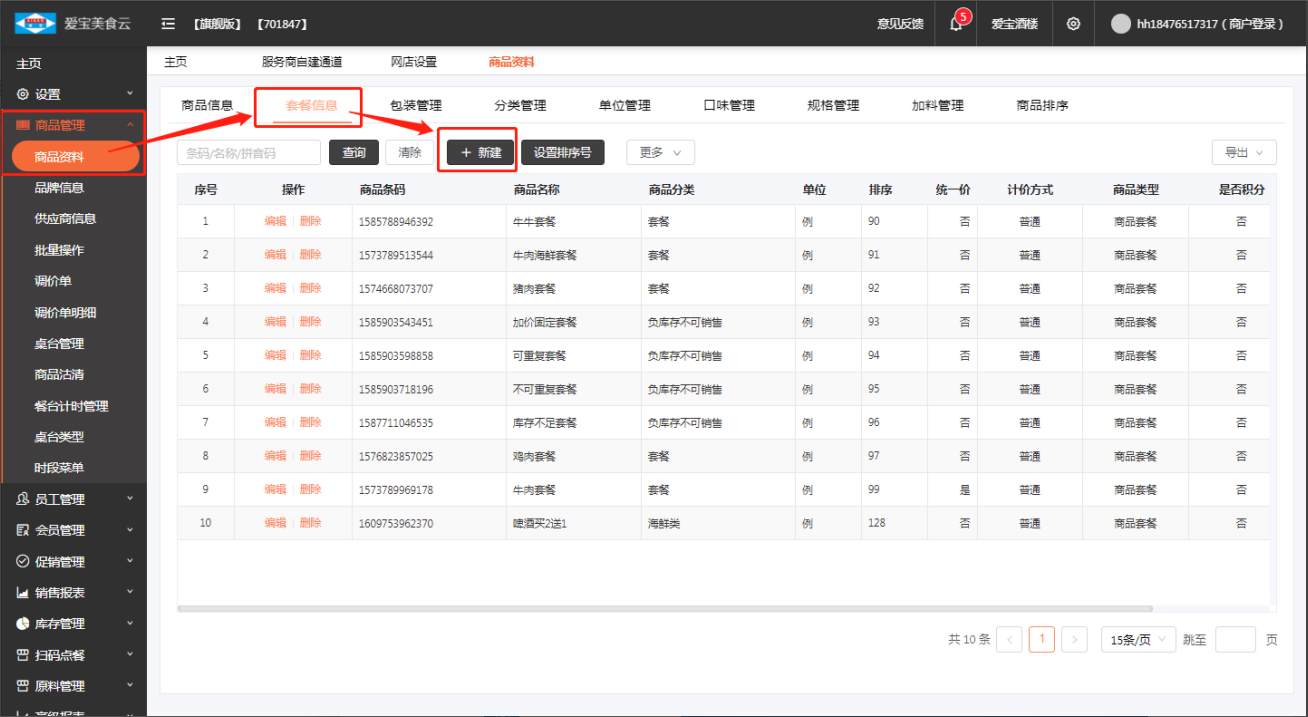Open the 更多 dropdown
The height and width of the screenshot is (717, 1308).
pyautogui.click(x=660, y=153)
